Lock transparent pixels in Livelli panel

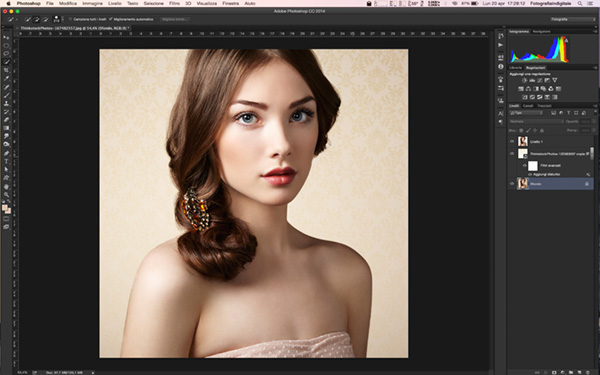(x=521, y=131)
